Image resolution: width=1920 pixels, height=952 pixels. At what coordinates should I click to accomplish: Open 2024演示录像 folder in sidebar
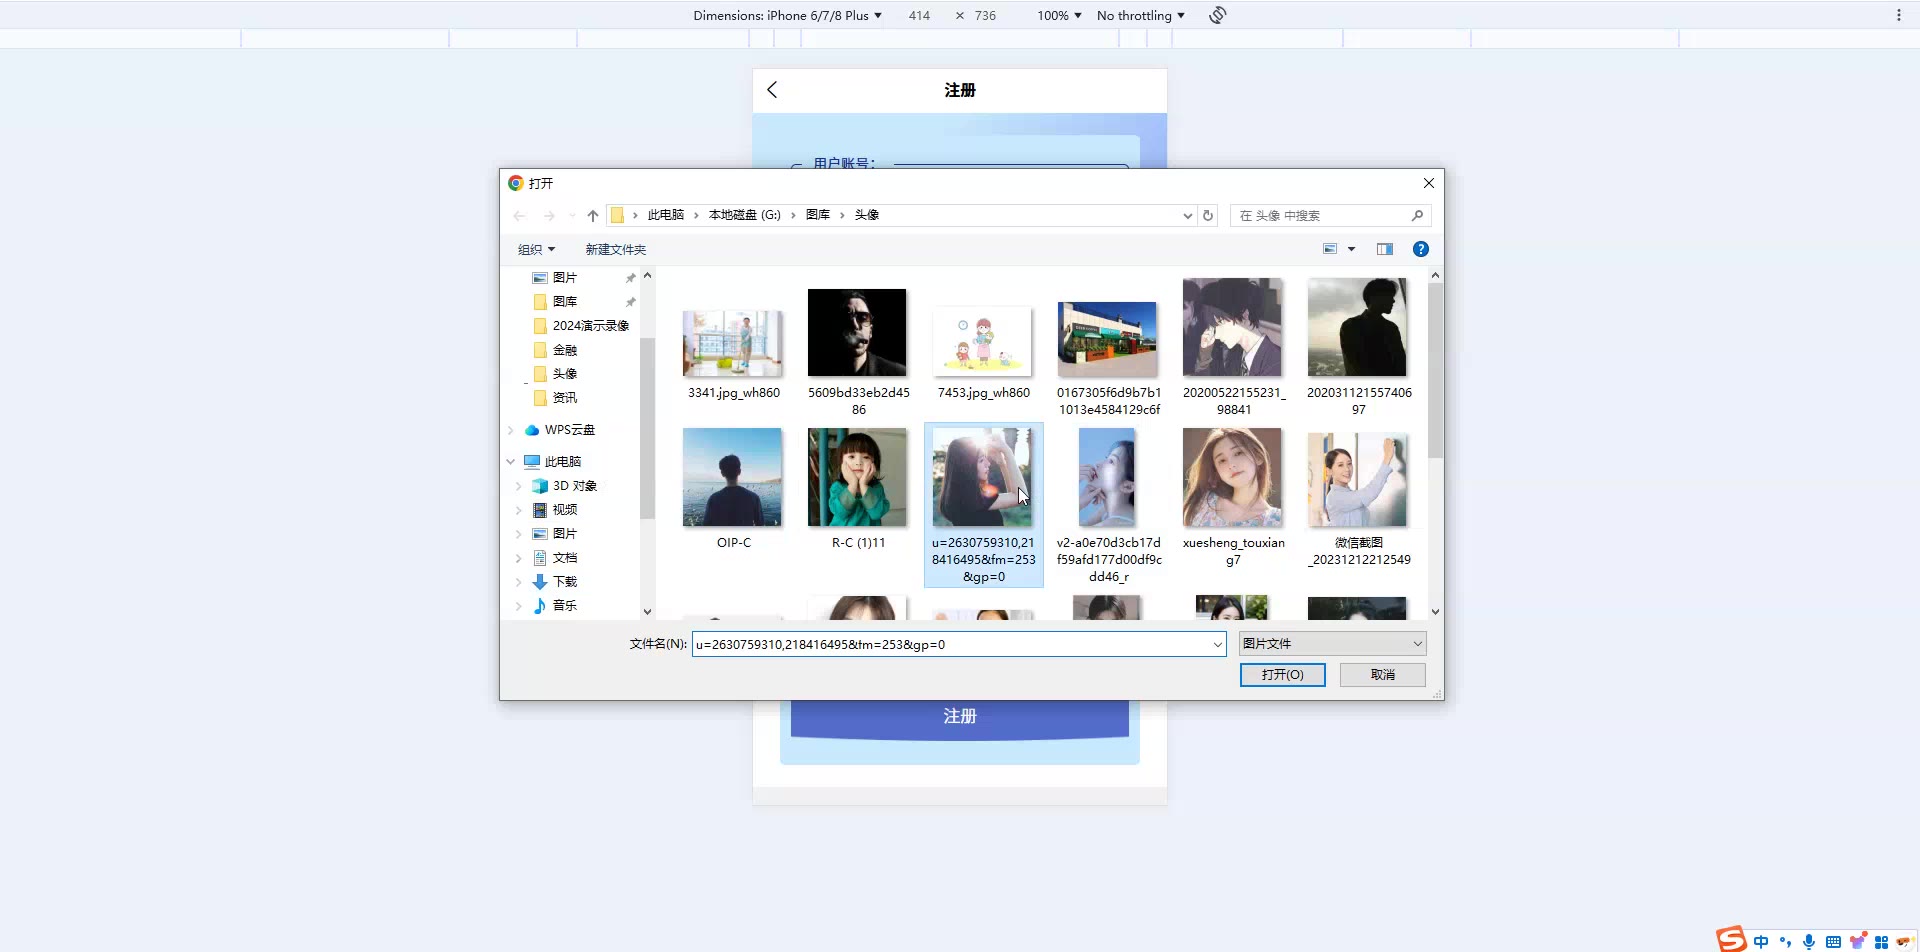tap(590, 326)
